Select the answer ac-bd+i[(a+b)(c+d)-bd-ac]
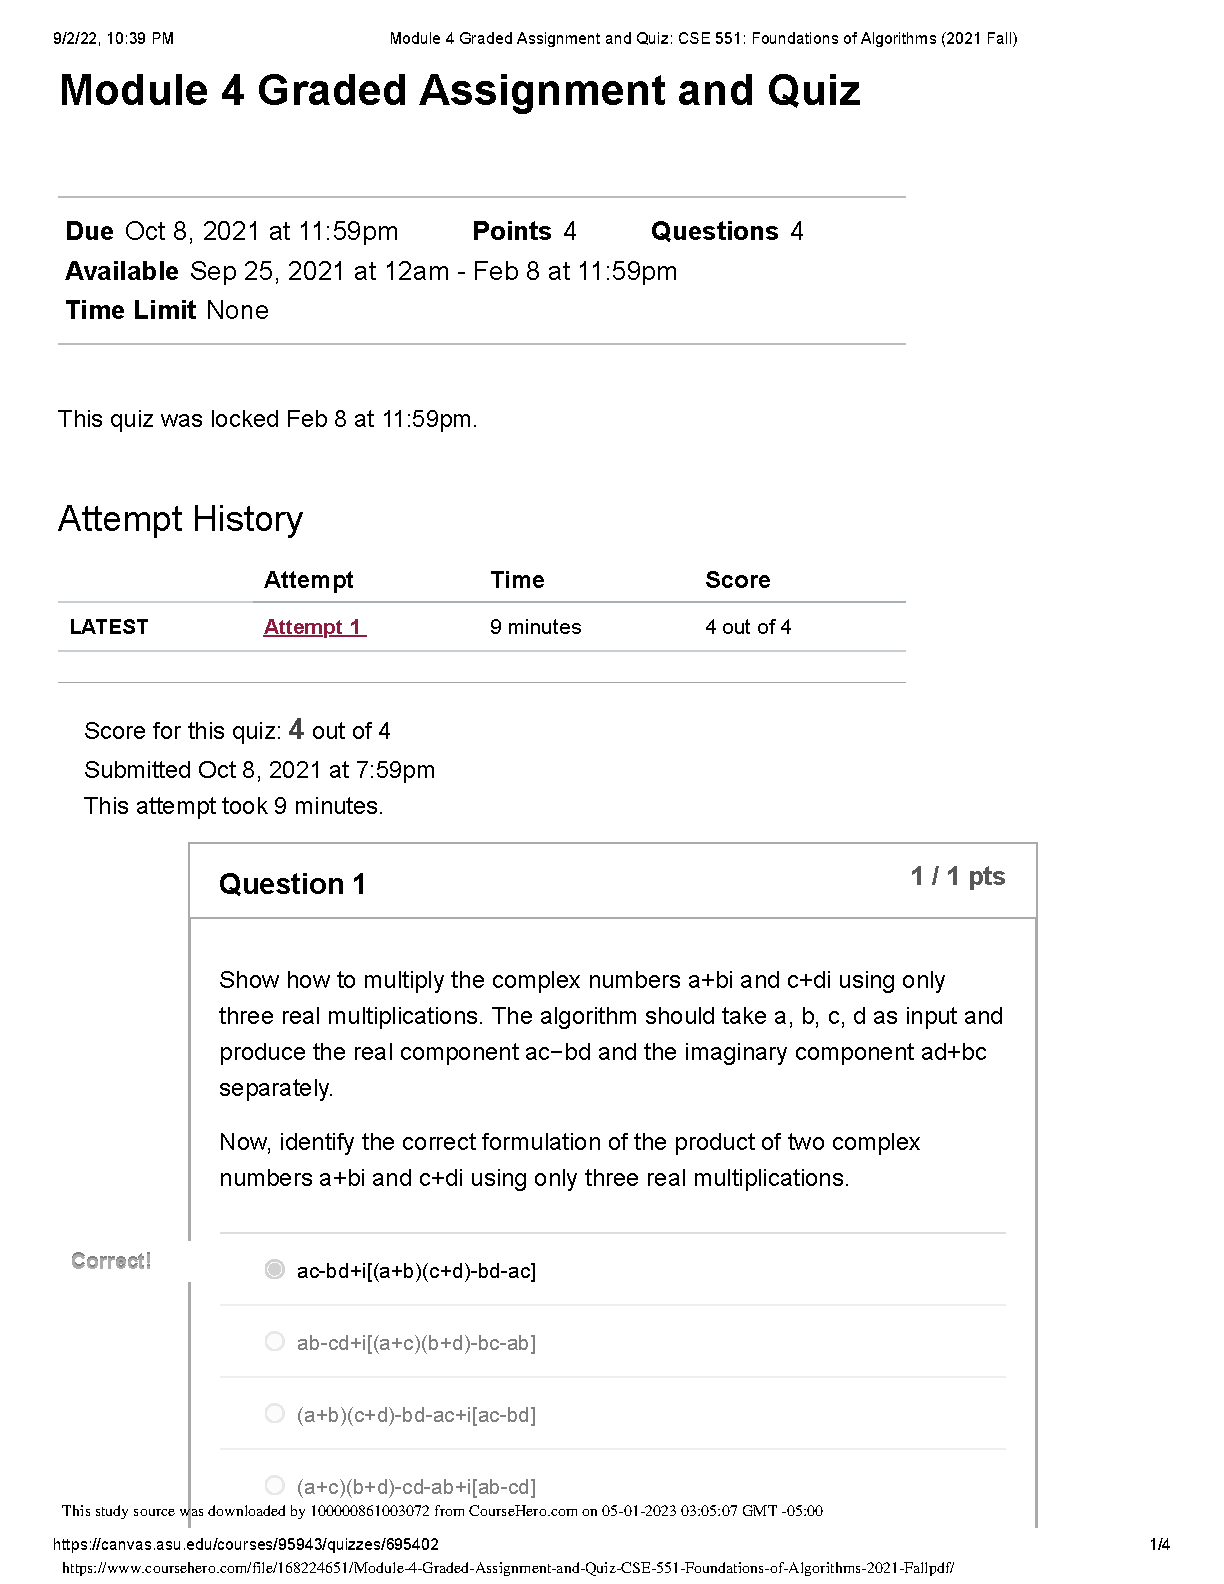The width and height of the screenshot is (1224, 1584). pyautogui.click(x=275, y=1269)
